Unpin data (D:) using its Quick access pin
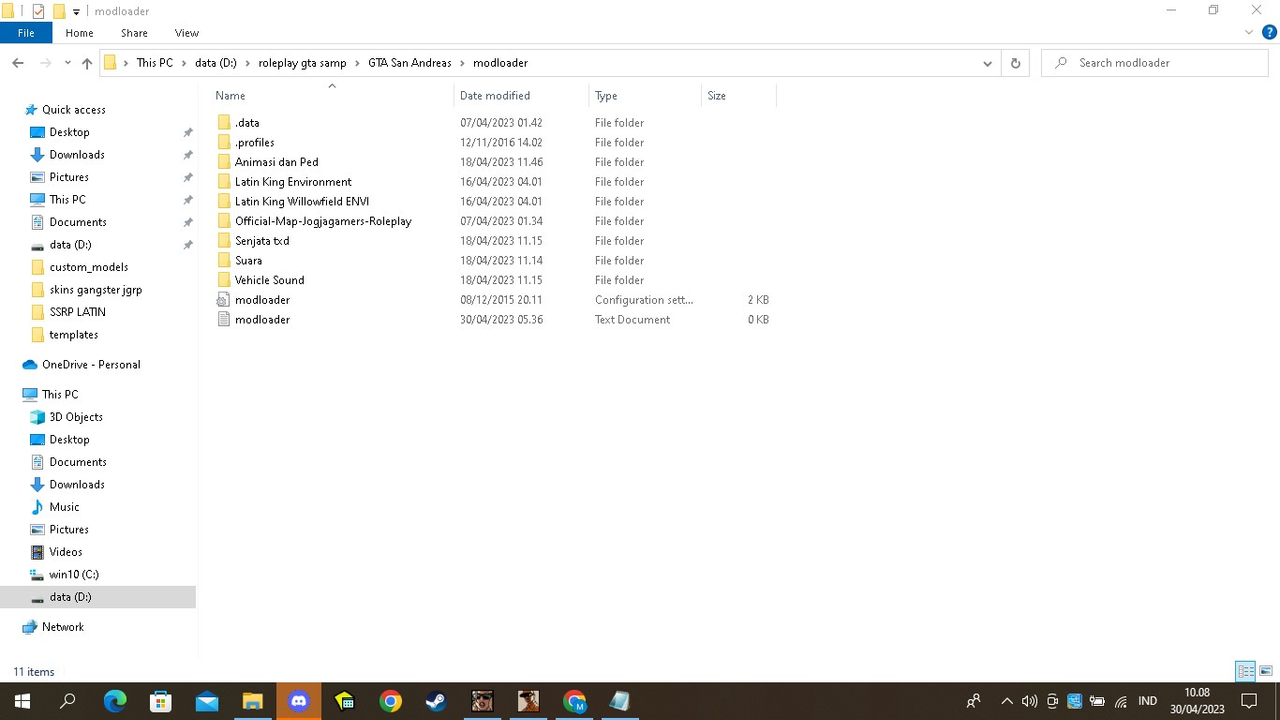Viewport: 1280px width, 720px height. click(x=188, y=245)
